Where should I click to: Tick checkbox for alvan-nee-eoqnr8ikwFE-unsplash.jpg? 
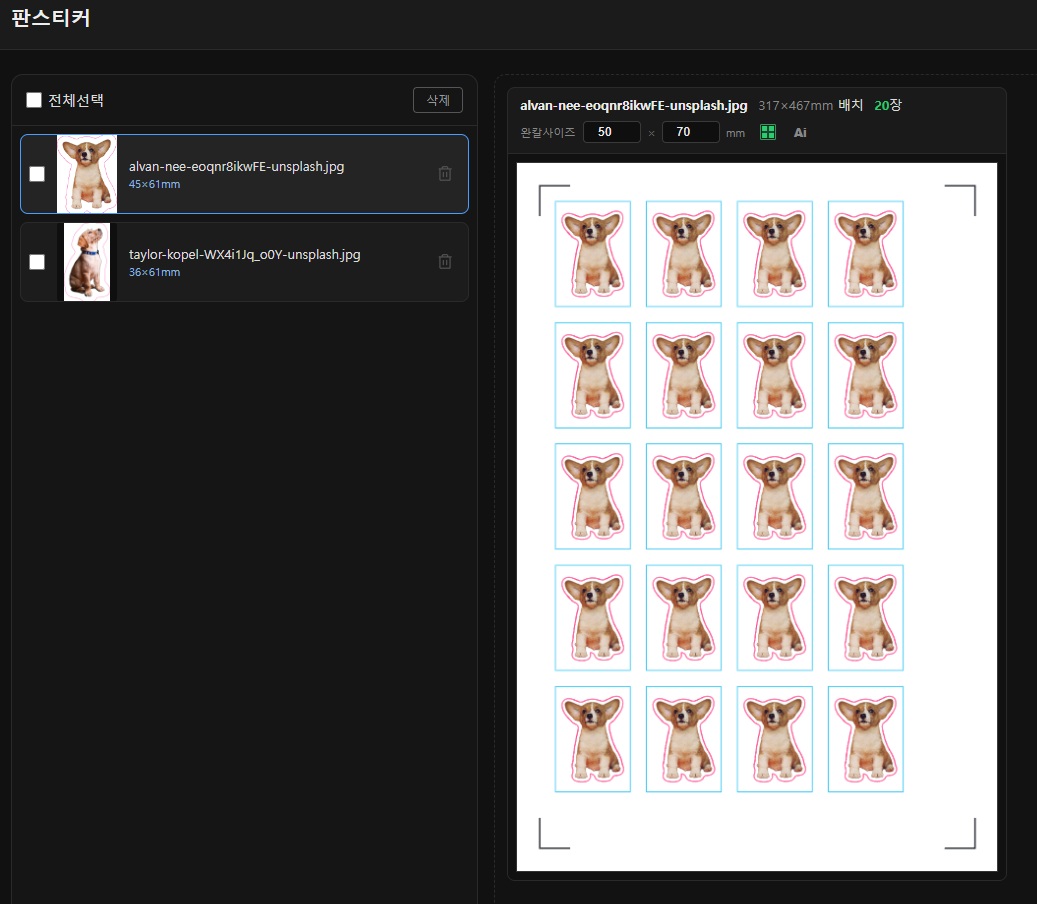tap(37, 174)
